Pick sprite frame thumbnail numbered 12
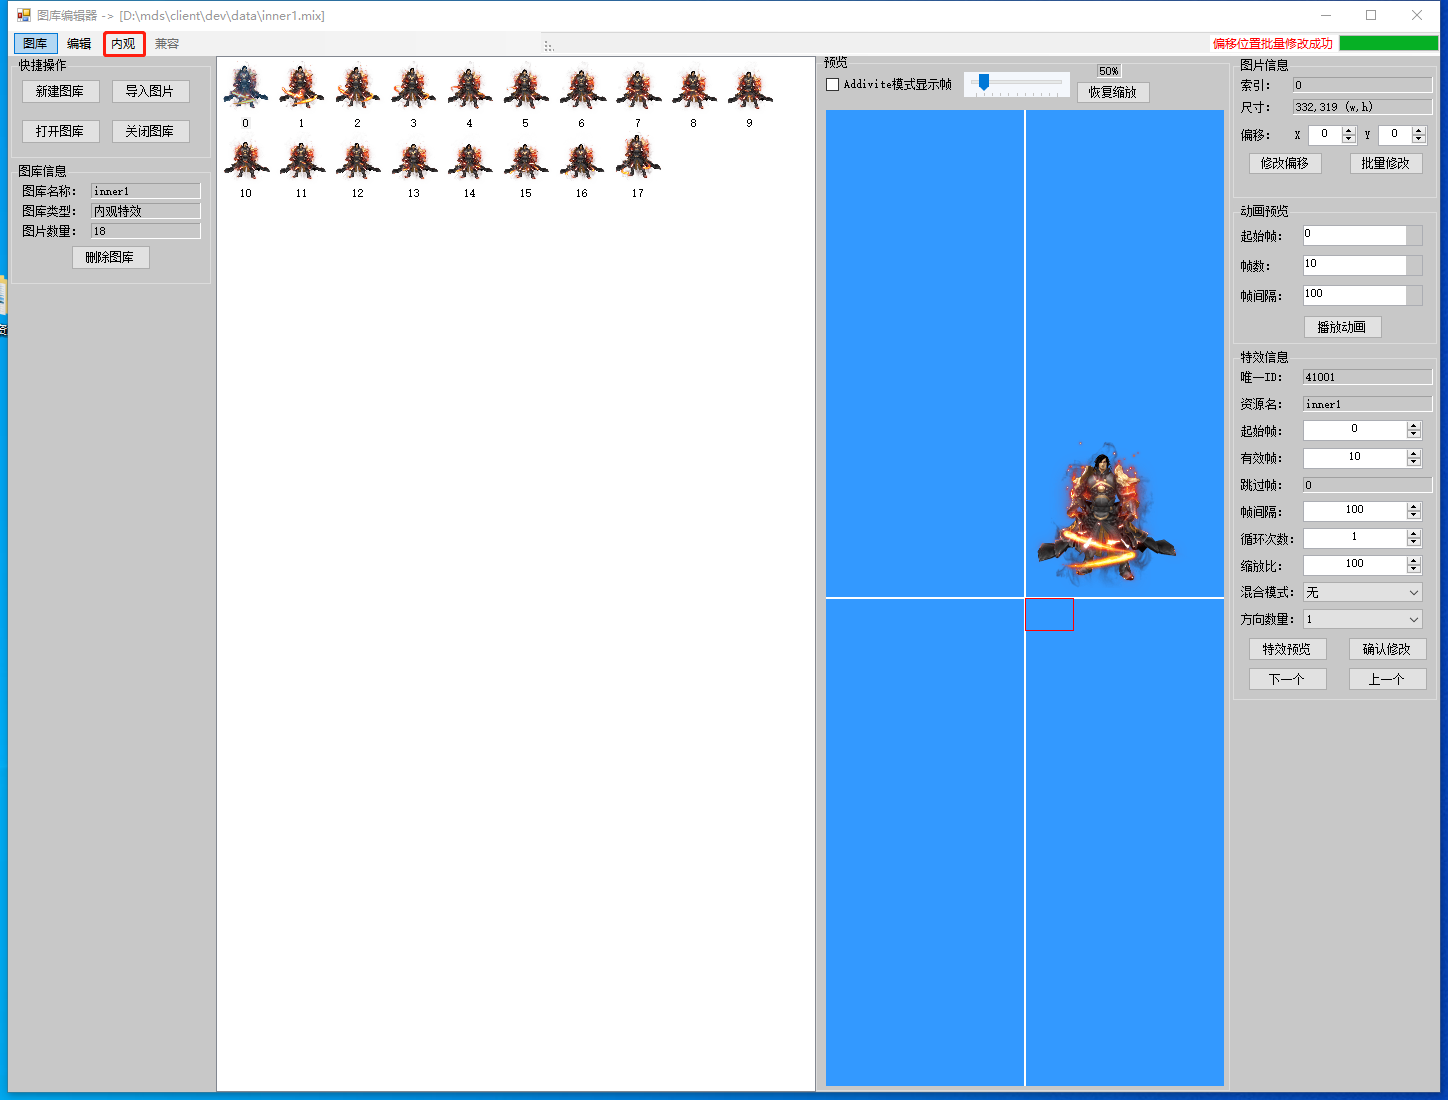1448x1100 pixels. tap(357, 160)
